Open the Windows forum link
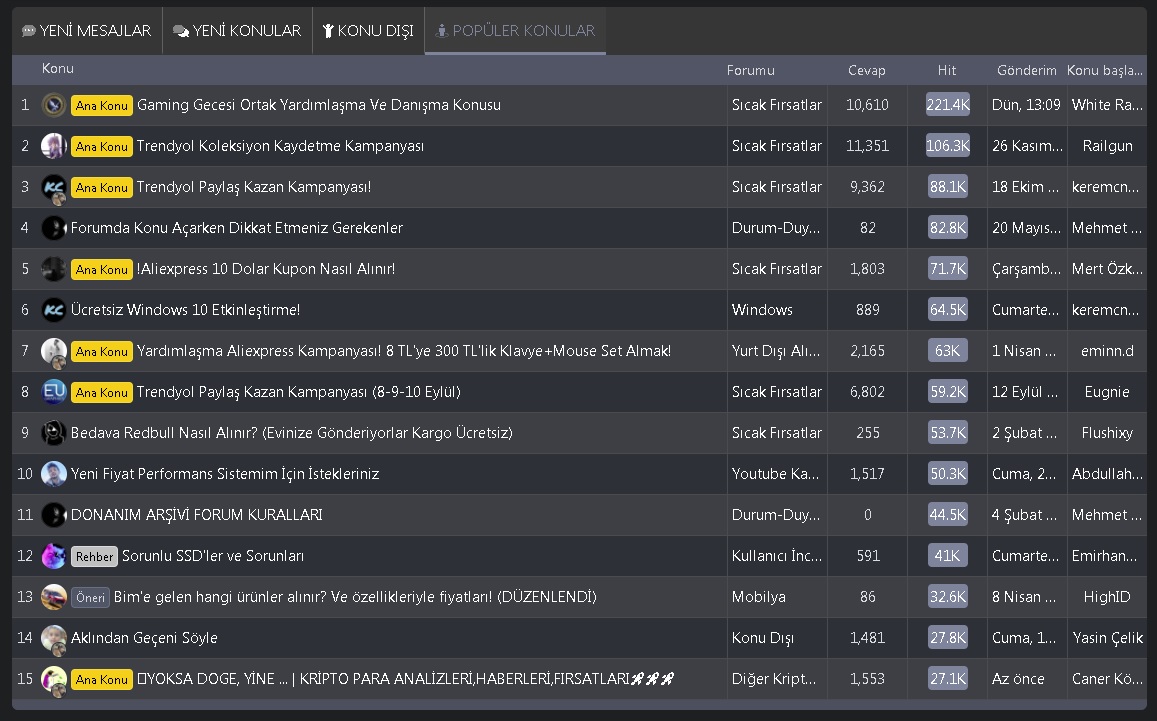 pos(762,310)
